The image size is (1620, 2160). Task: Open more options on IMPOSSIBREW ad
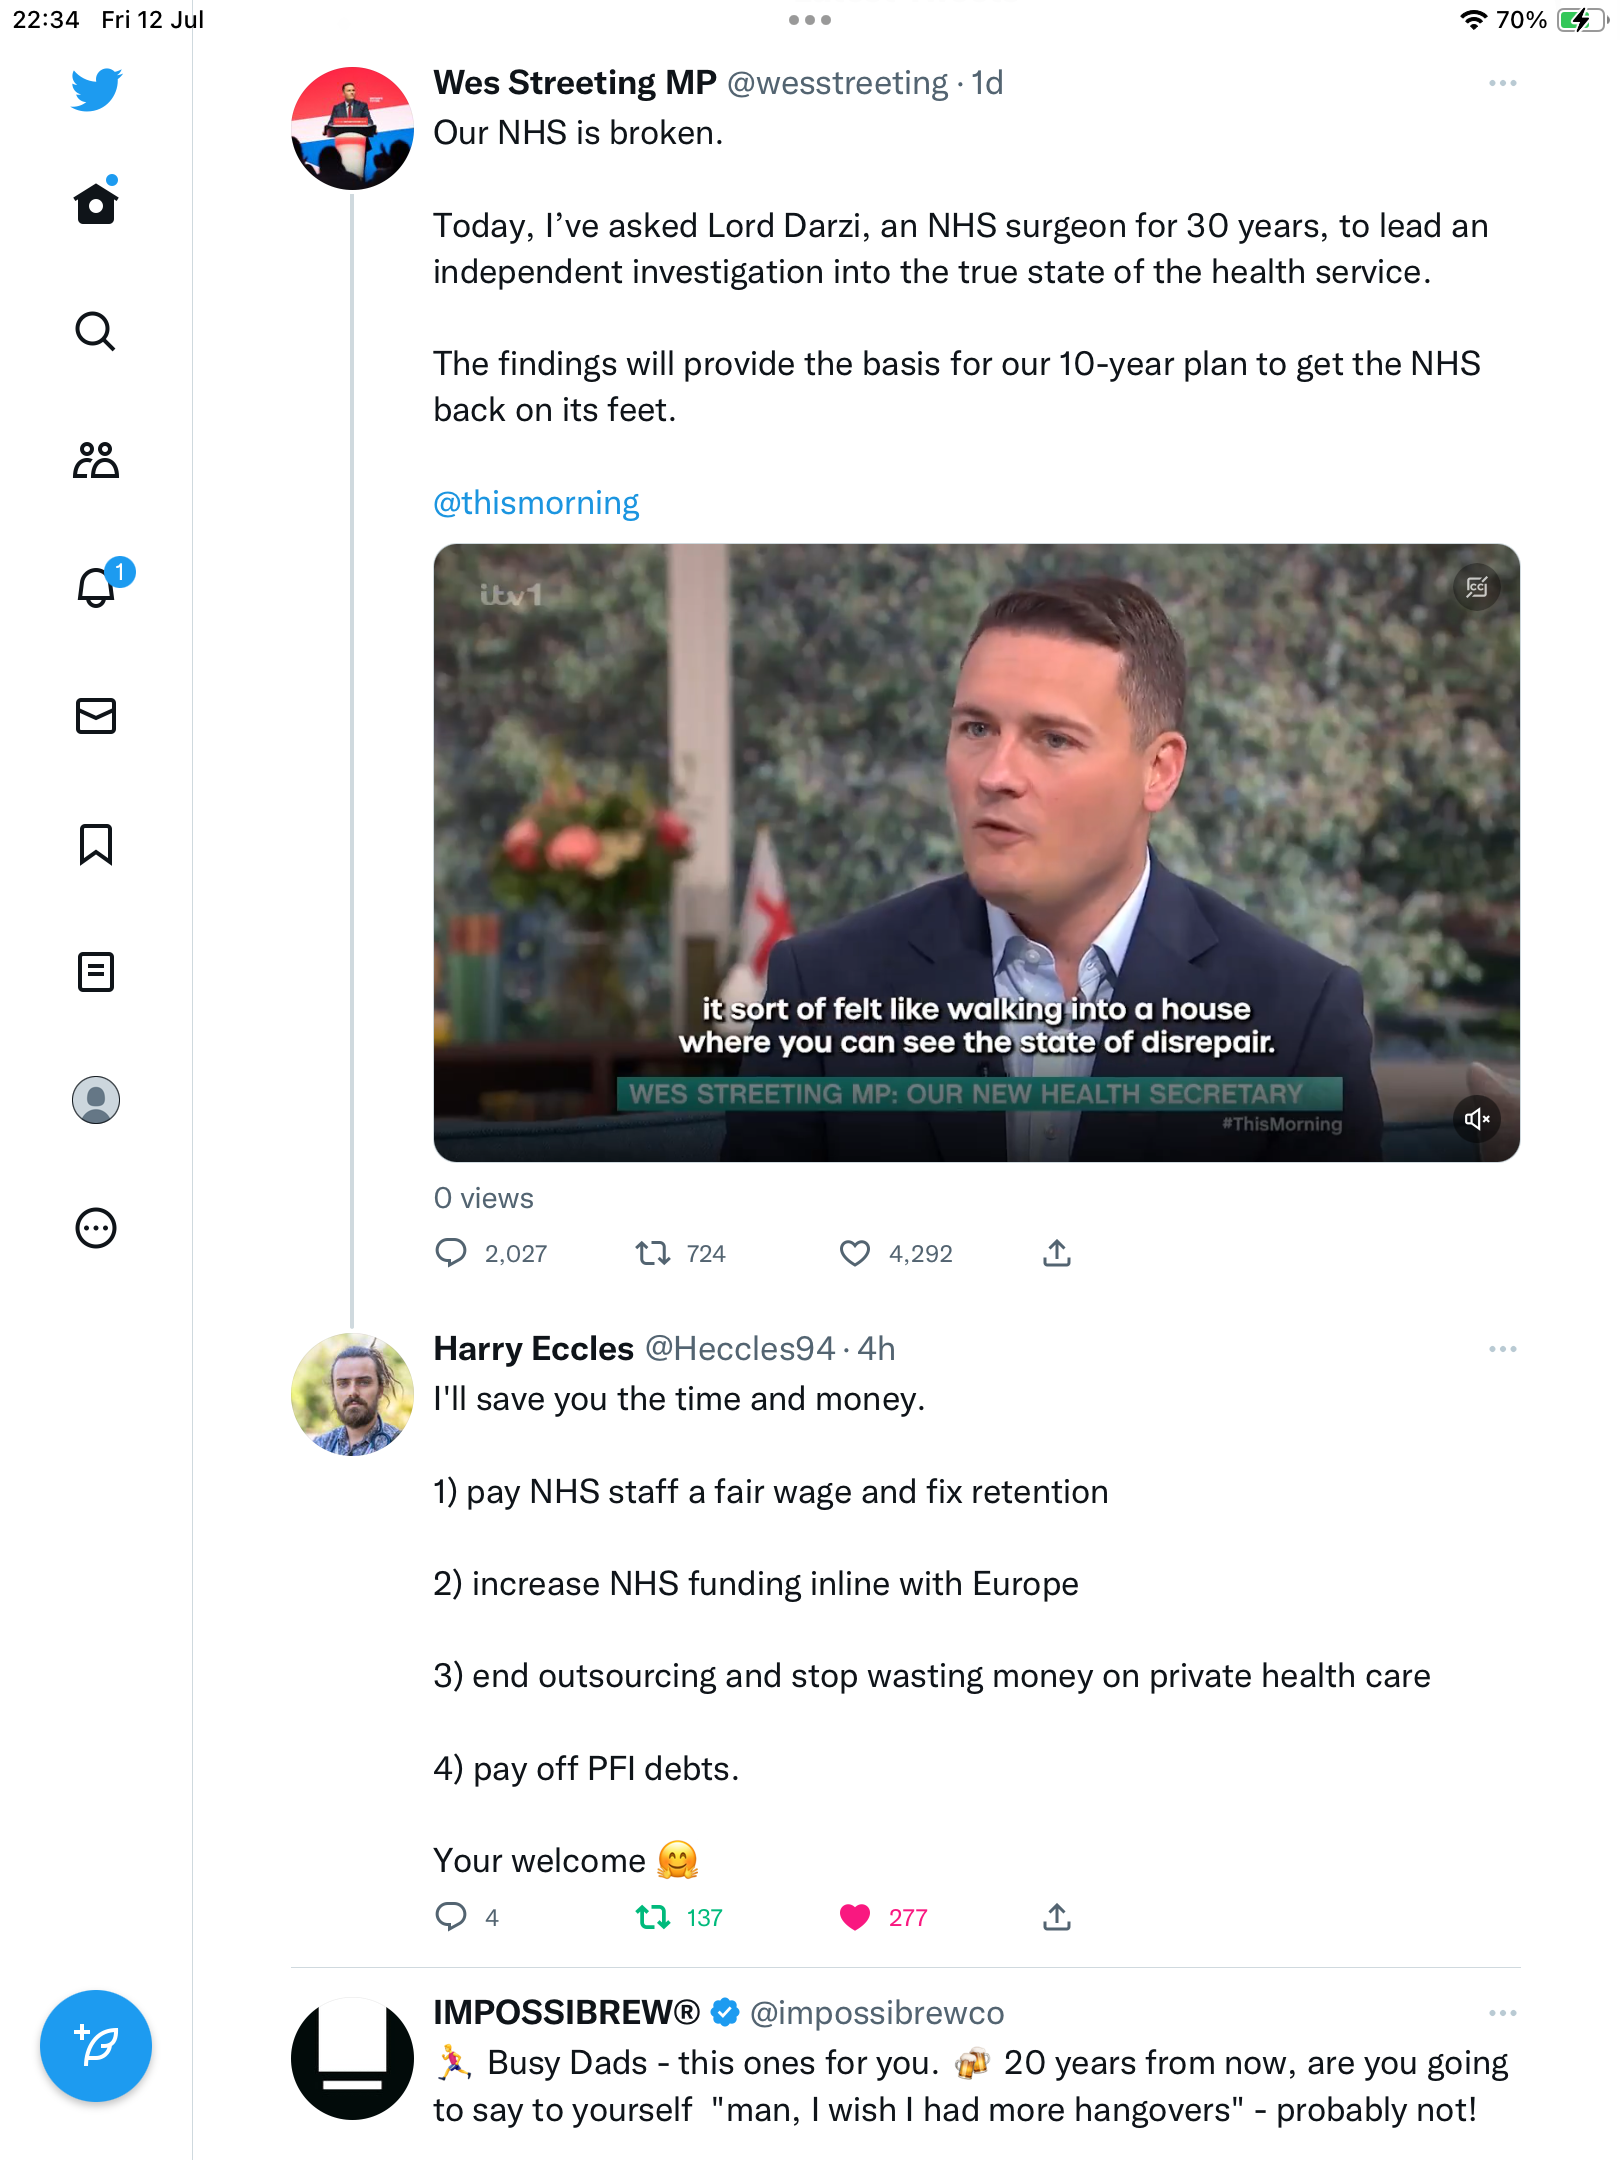point(1502,2013)
